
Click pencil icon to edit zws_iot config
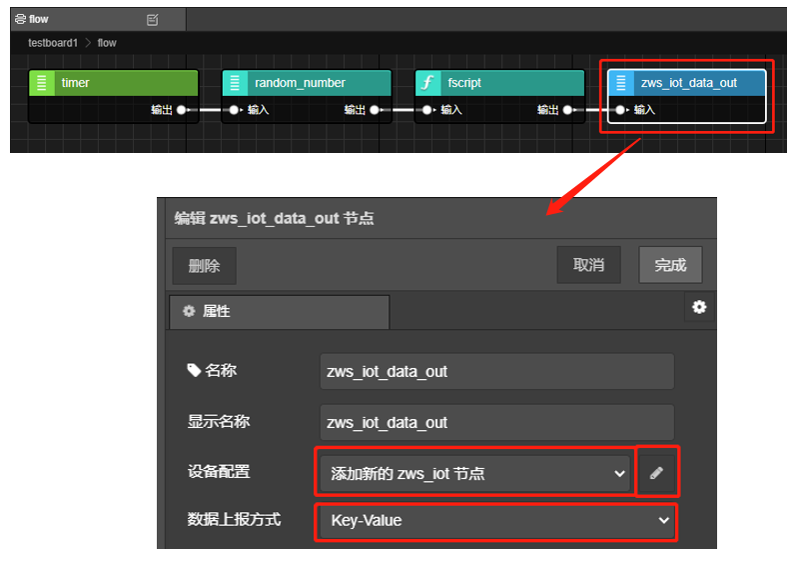pyautogui.click(x=657, y=473)
